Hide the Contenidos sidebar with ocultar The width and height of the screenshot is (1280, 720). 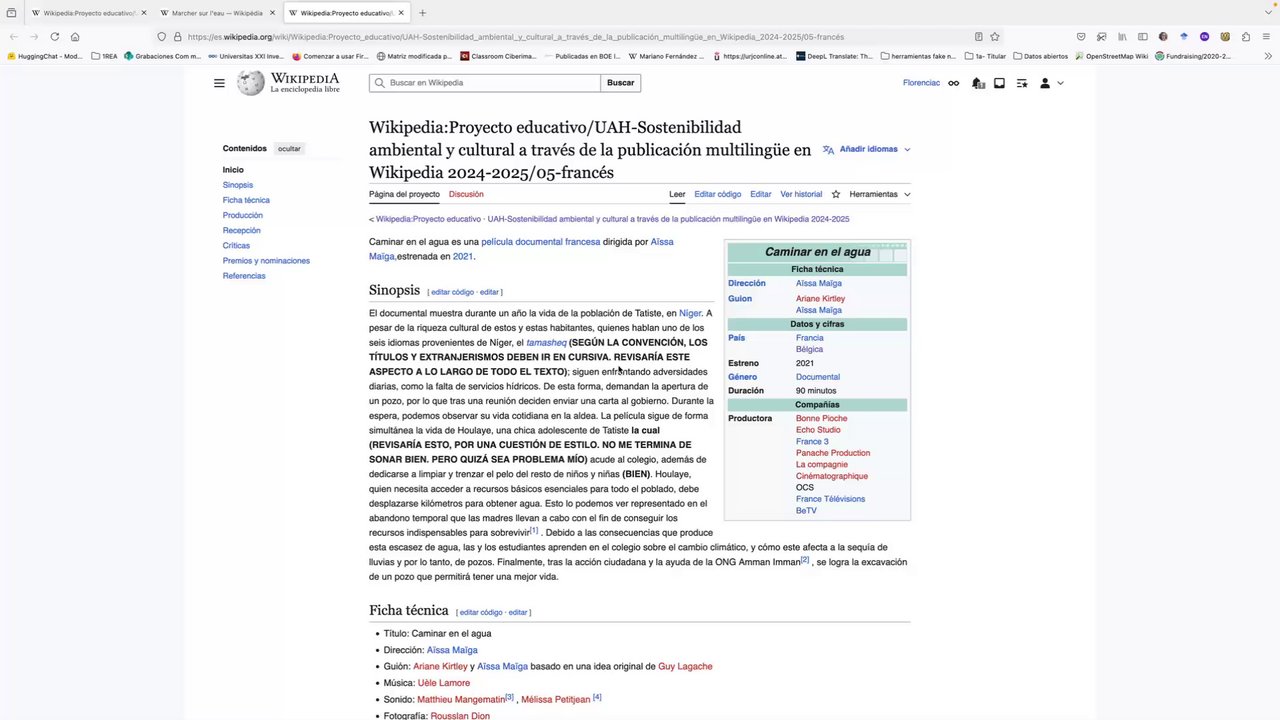pos(289,149)
